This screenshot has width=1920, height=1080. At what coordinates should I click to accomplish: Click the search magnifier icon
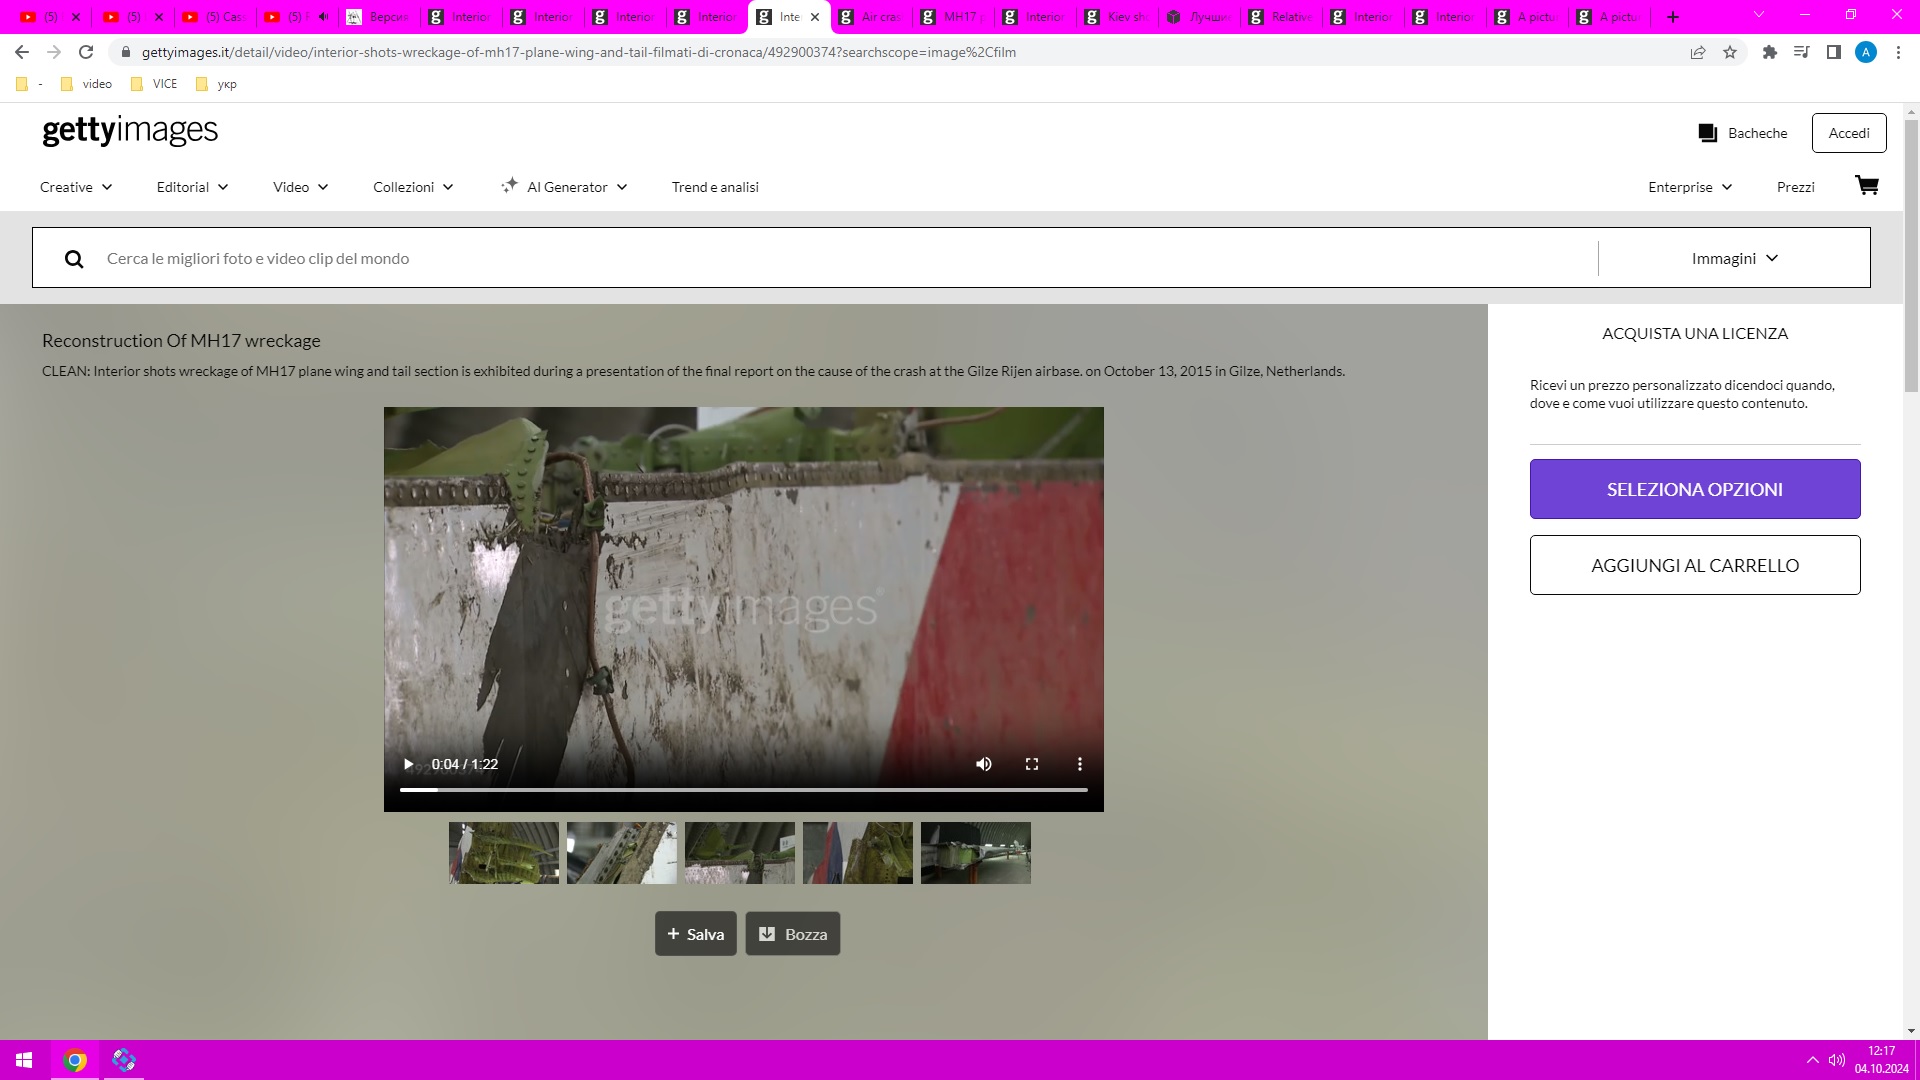[x=74, y=259]
